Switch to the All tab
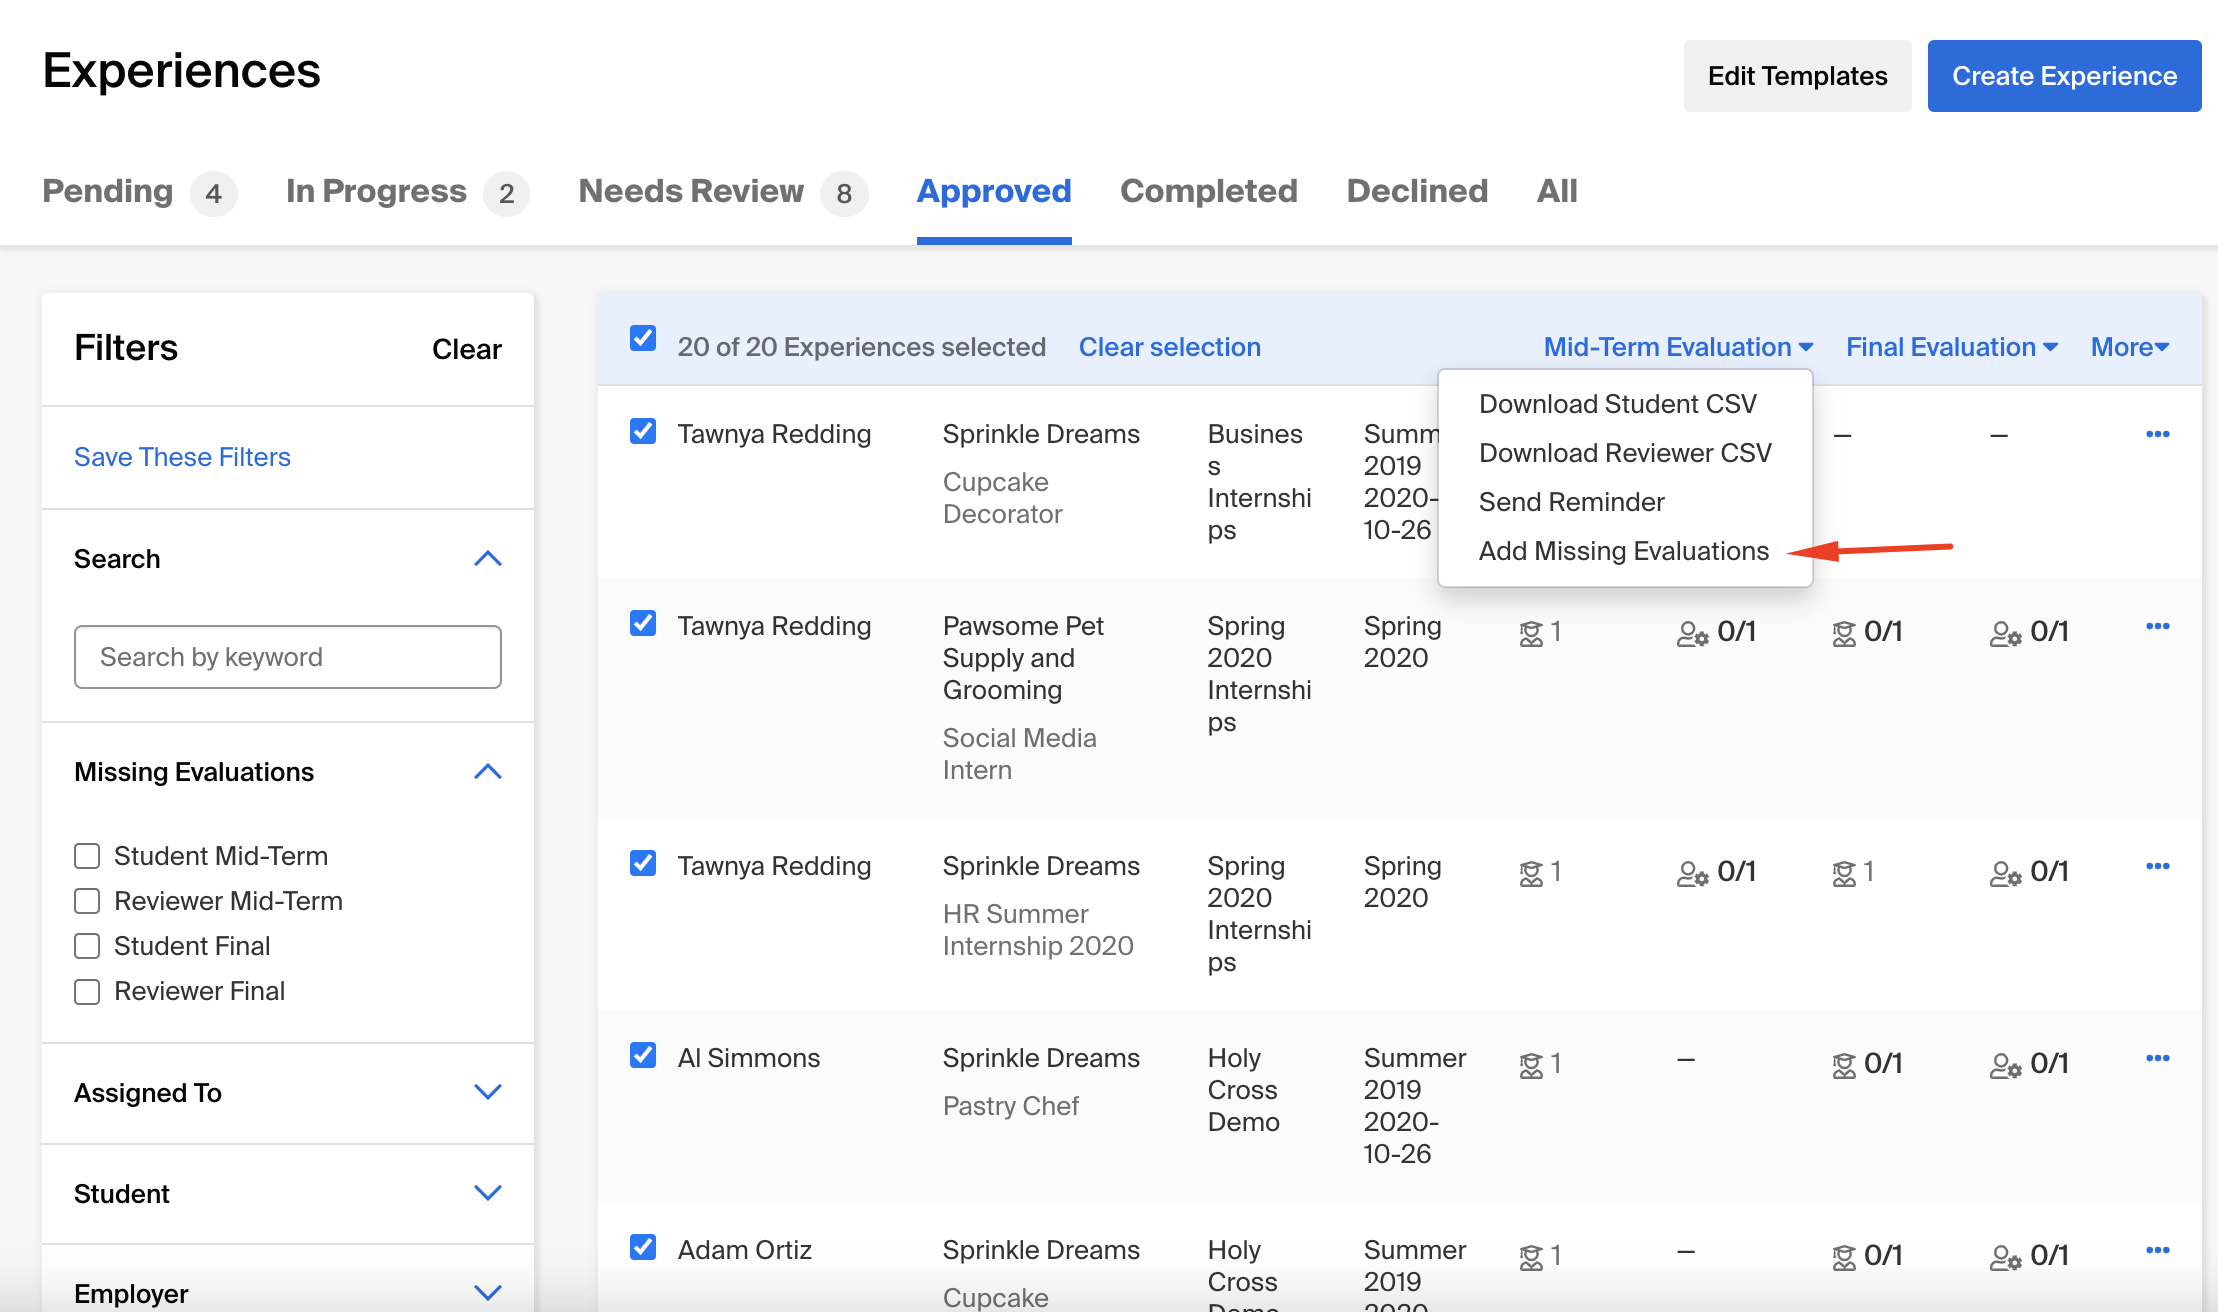Screen dimensions: 2218x1312 [x=1557, y=191]
